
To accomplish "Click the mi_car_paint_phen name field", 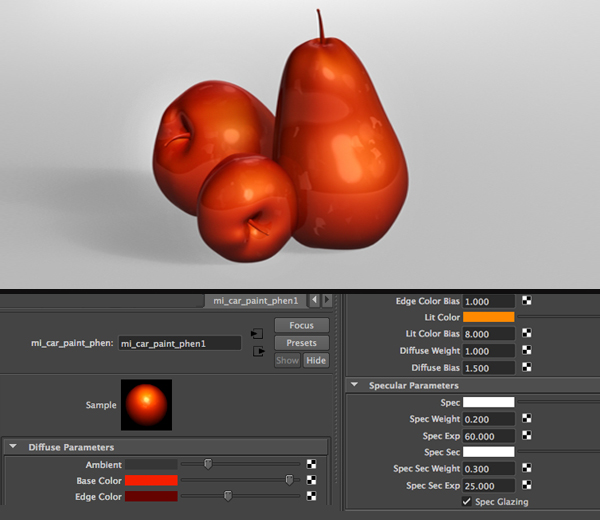I will pos(180,343).
